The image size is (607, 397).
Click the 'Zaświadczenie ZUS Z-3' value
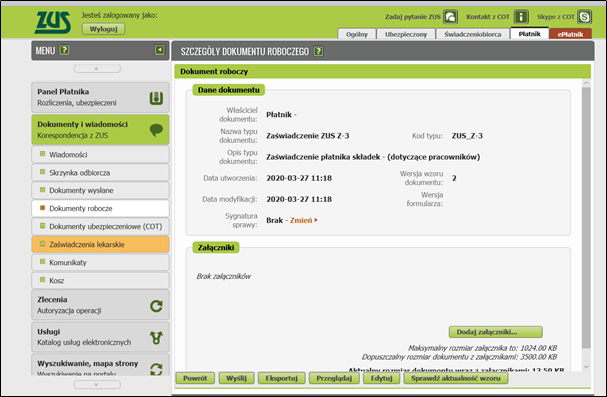(308, 136)
